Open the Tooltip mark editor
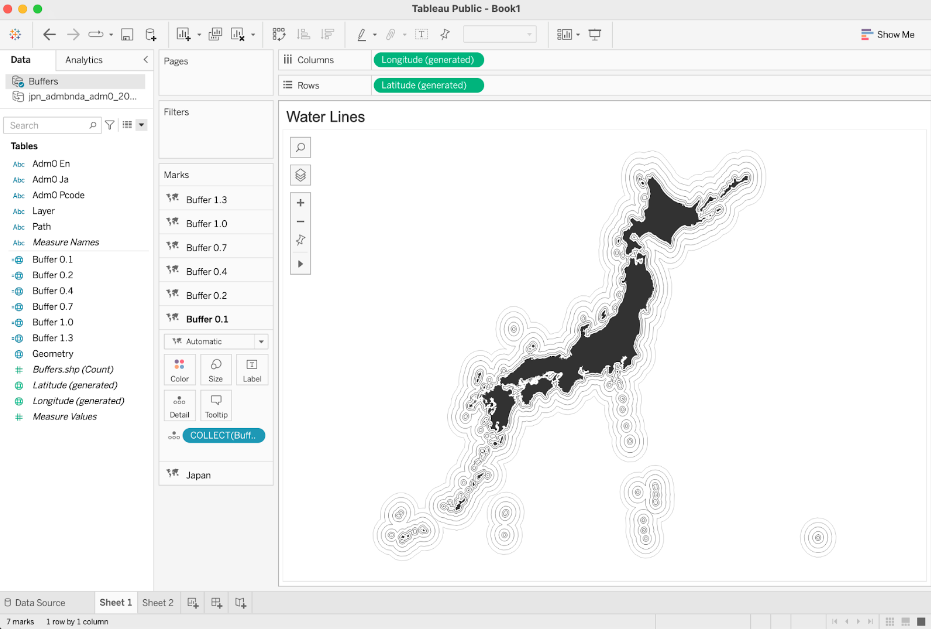This screenshot has width=931, height=629. pyautogui.click(x=215, y=405)
